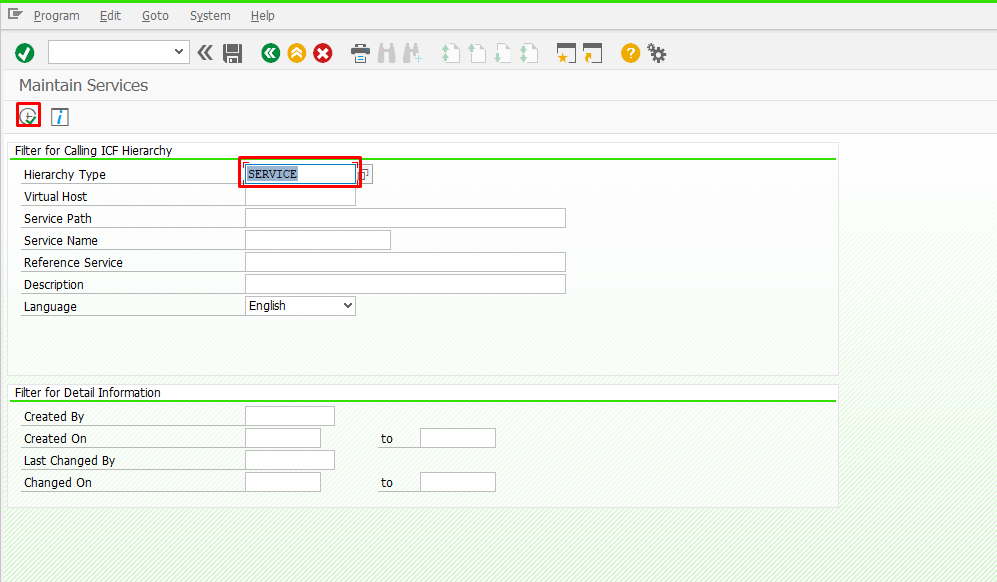The image size is (997, 582).
Task: Open the Information icon below Maintain Services
Action: [59, 116]
